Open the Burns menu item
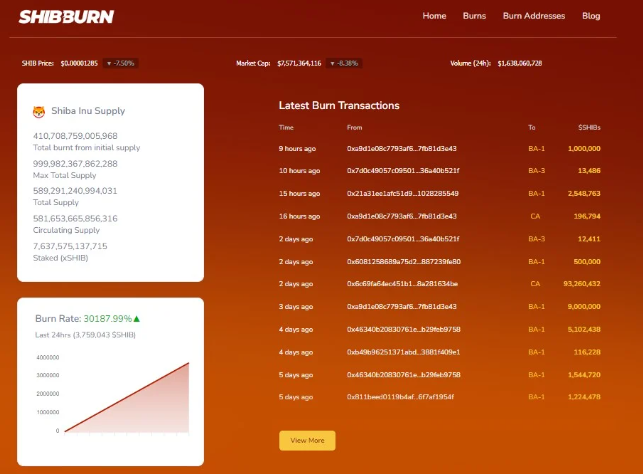This screenshot has height=474, width=643. click(x=474, y=16)
